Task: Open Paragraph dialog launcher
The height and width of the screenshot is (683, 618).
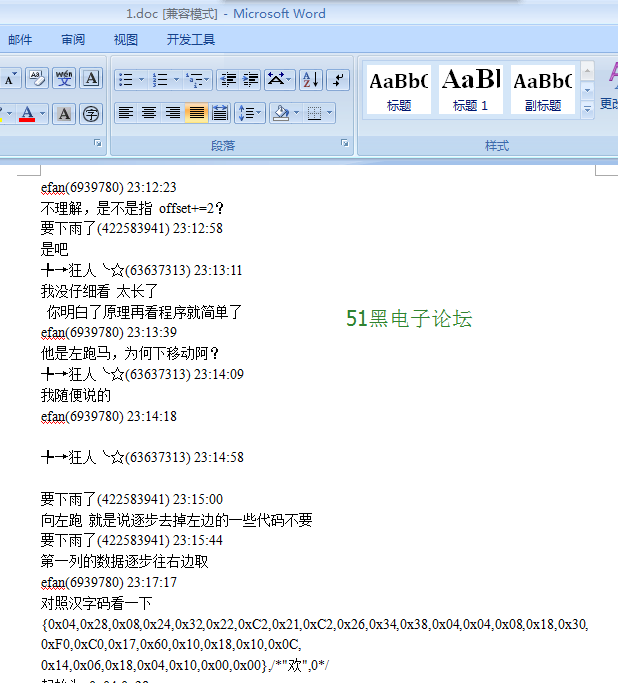Action: 344,143
